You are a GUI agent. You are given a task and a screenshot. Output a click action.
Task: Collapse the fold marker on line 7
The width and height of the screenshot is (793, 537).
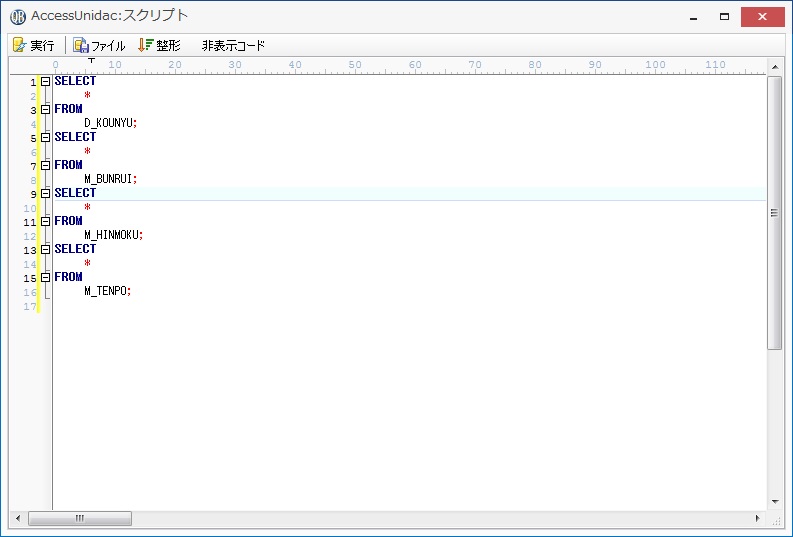click(46, 165)
